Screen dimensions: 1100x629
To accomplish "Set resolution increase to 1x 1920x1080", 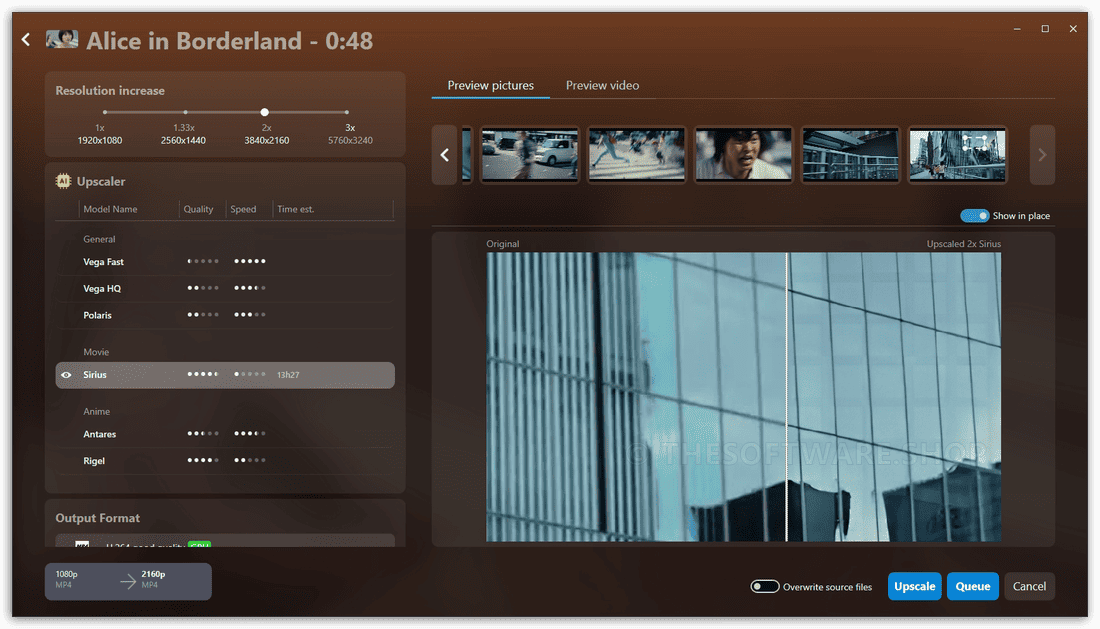I will [x=105, y=112].
